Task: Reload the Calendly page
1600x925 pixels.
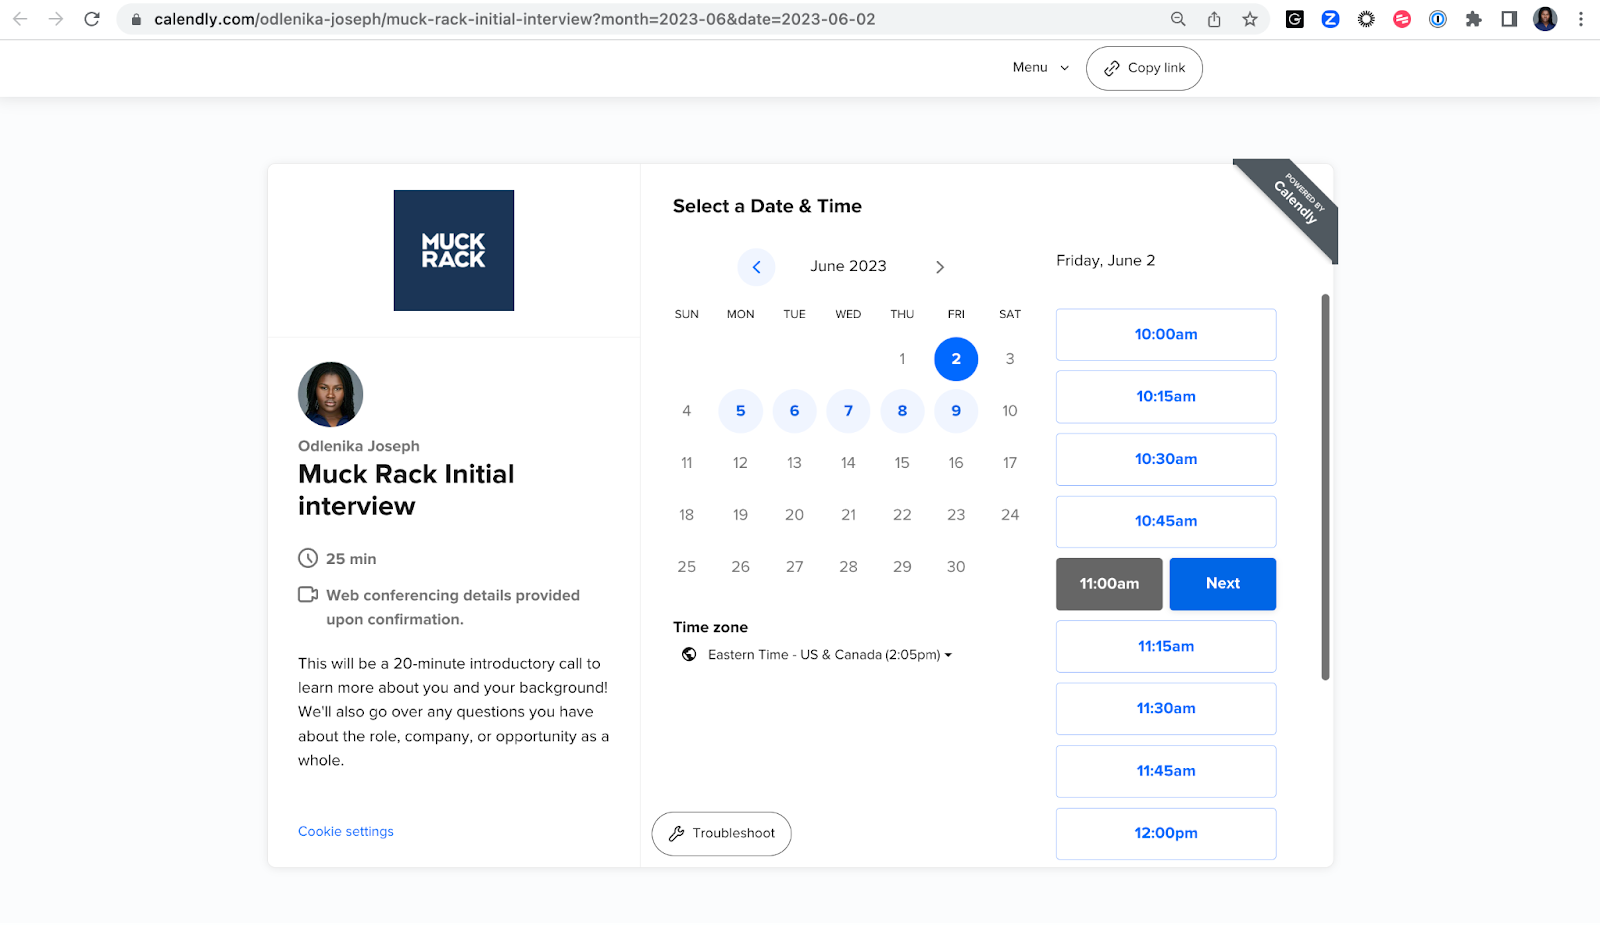Action: pos(92,19)
